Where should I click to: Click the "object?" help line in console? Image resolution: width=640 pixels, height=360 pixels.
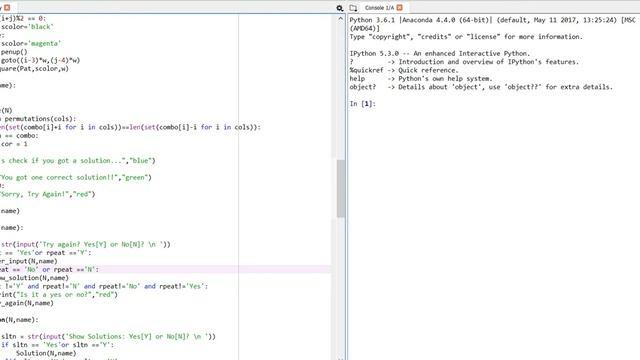coord(481,87)
